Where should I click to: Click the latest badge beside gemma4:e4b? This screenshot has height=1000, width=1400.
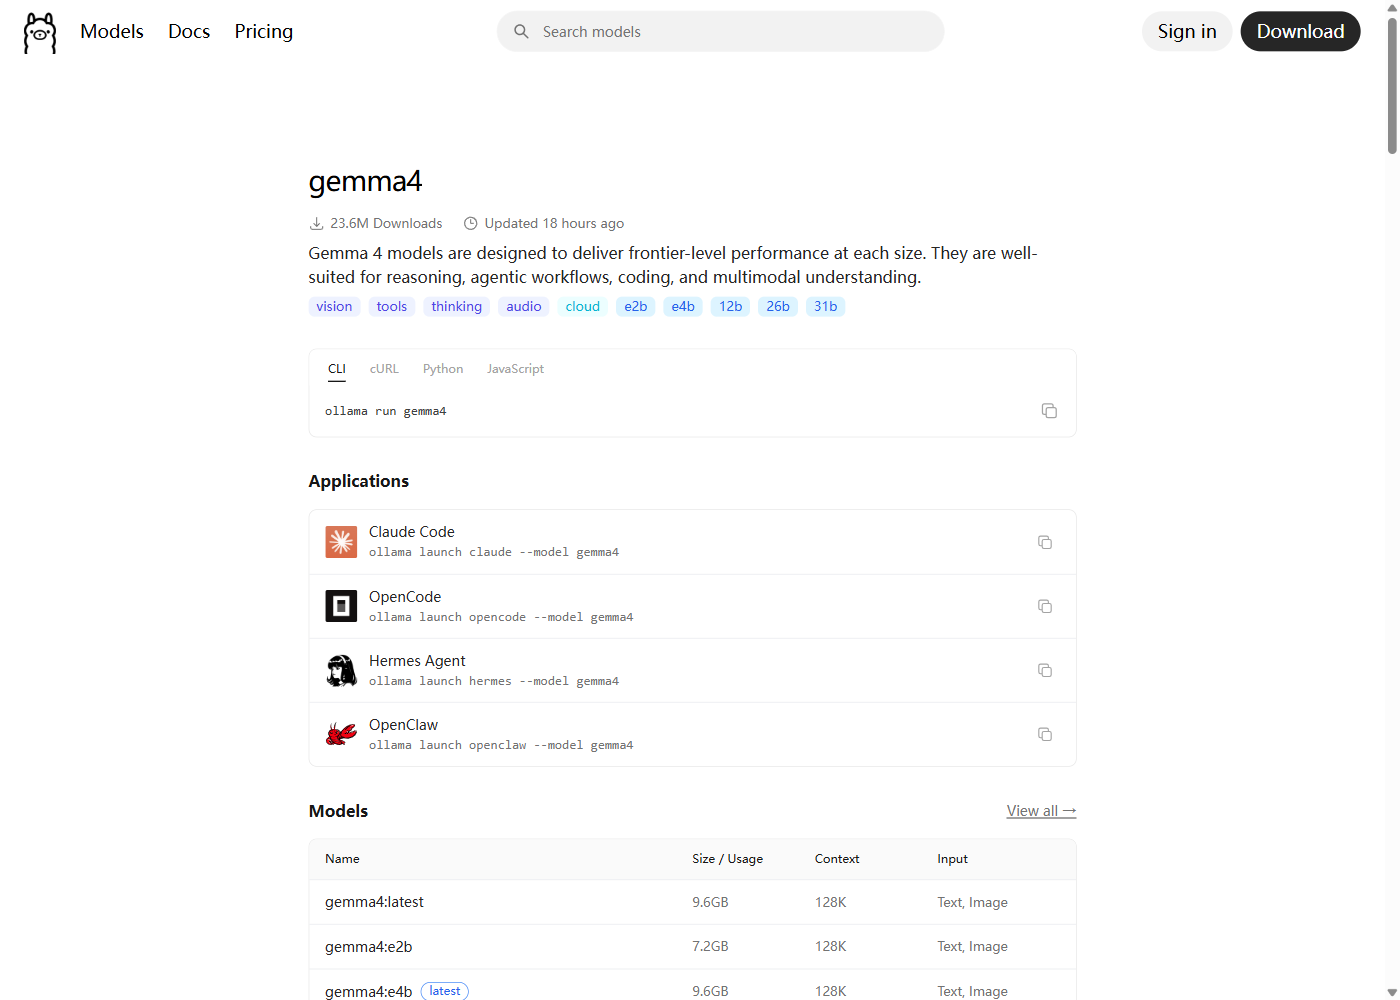(x=445, y=991)
